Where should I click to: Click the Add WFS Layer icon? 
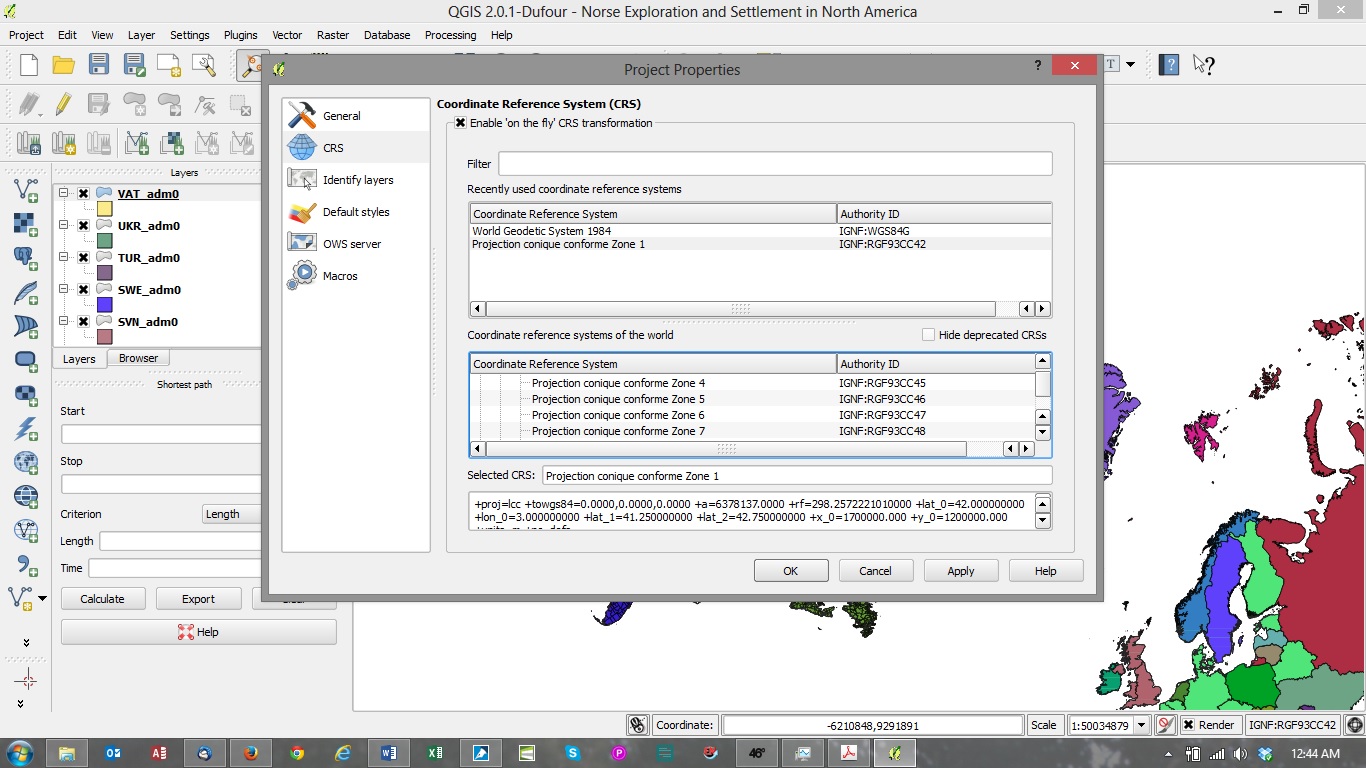26,530
